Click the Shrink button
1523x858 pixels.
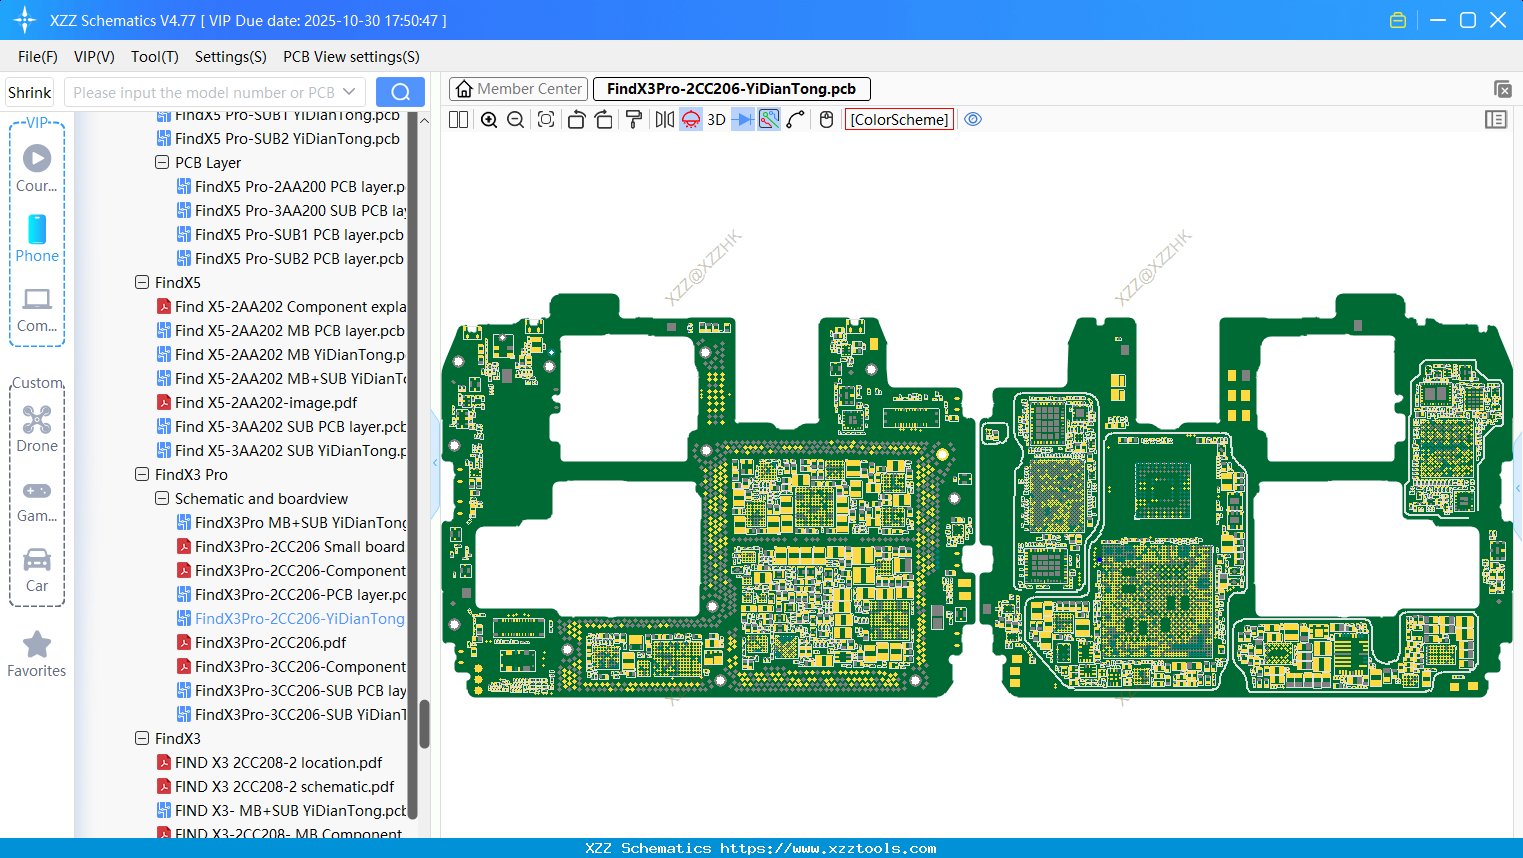coord(30,92)
